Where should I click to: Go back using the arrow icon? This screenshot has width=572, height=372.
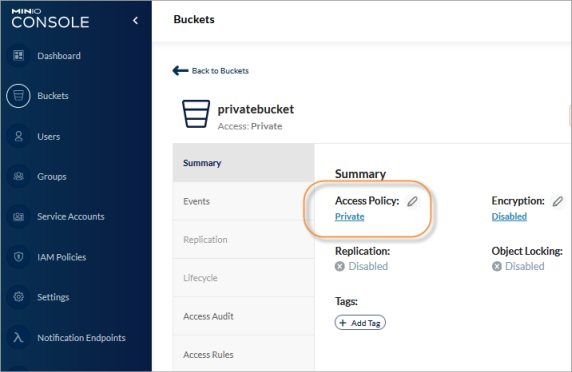coord(180,70)
